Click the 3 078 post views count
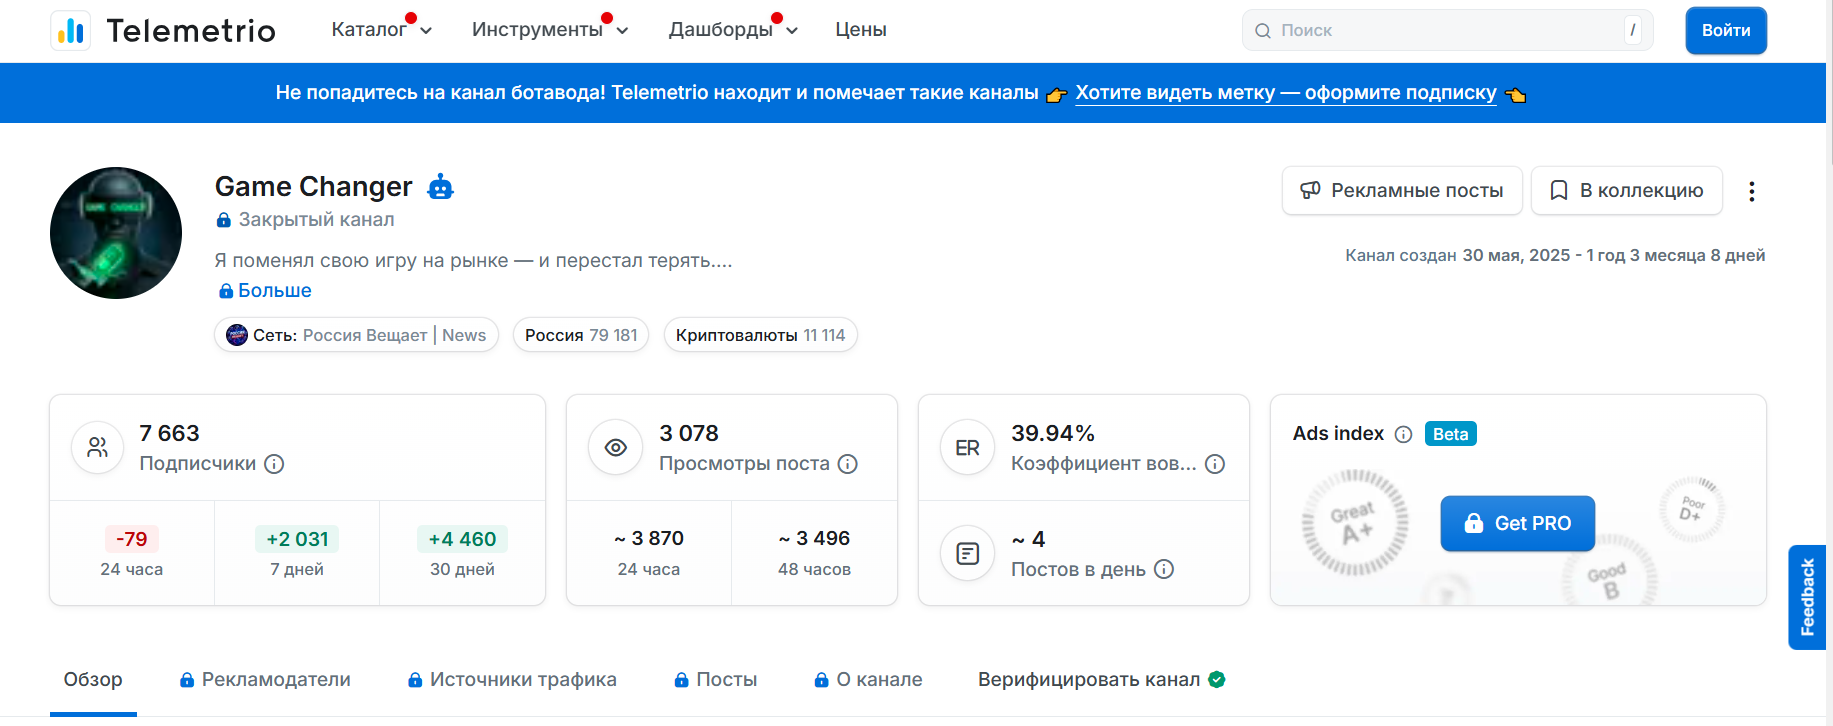Viewport: 1833px width, 726px height. [689, 433]
